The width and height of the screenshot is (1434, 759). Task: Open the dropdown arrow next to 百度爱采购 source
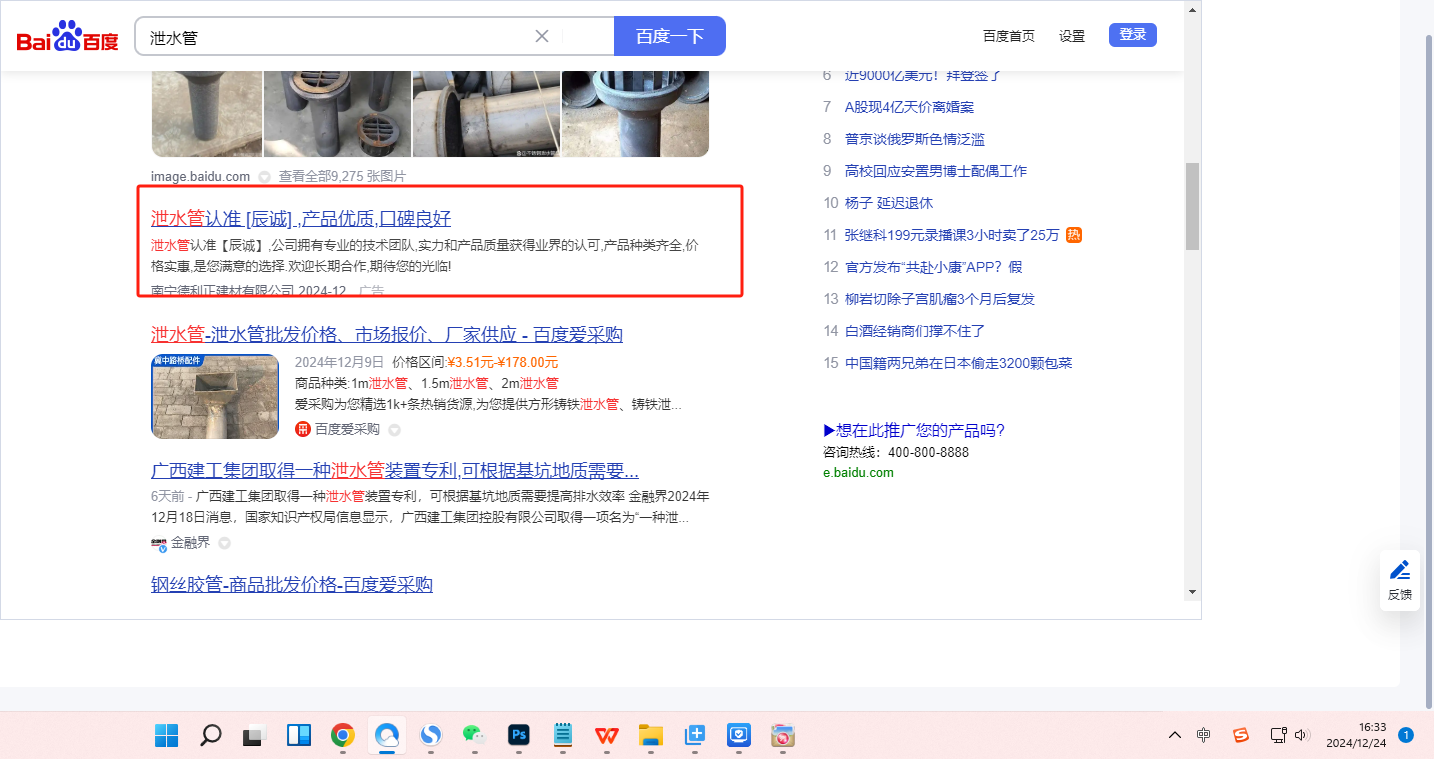coord(394,430)
